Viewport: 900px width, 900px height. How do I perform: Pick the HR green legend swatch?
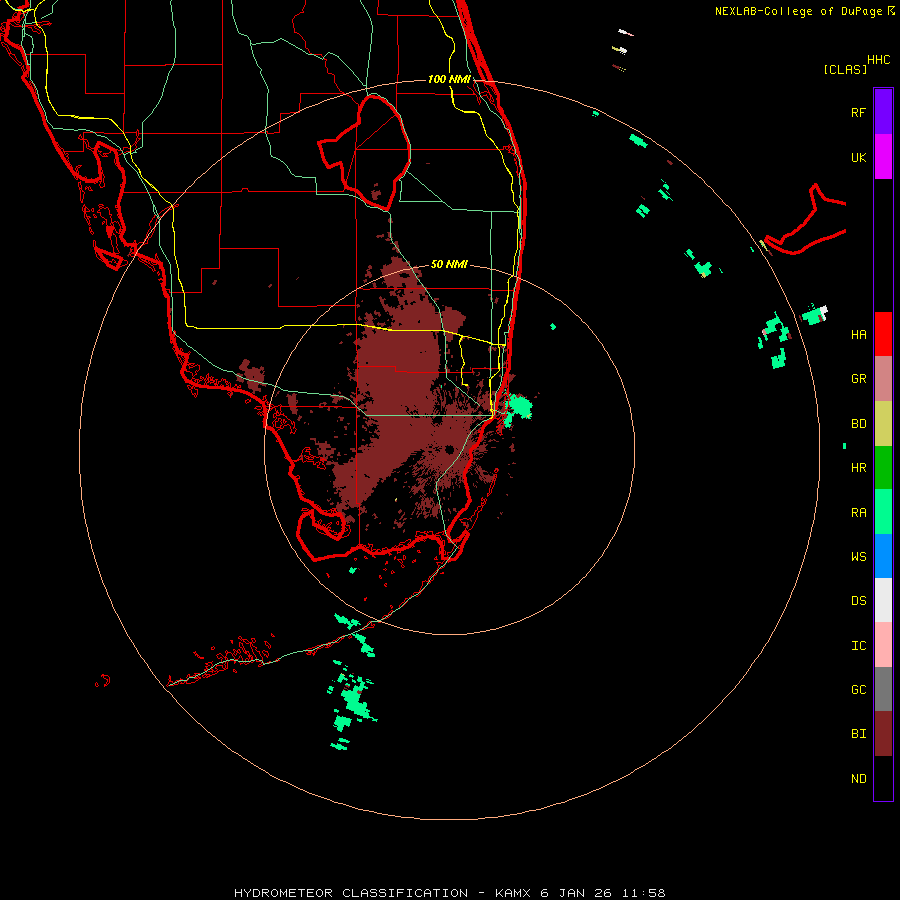click(883, 468)
